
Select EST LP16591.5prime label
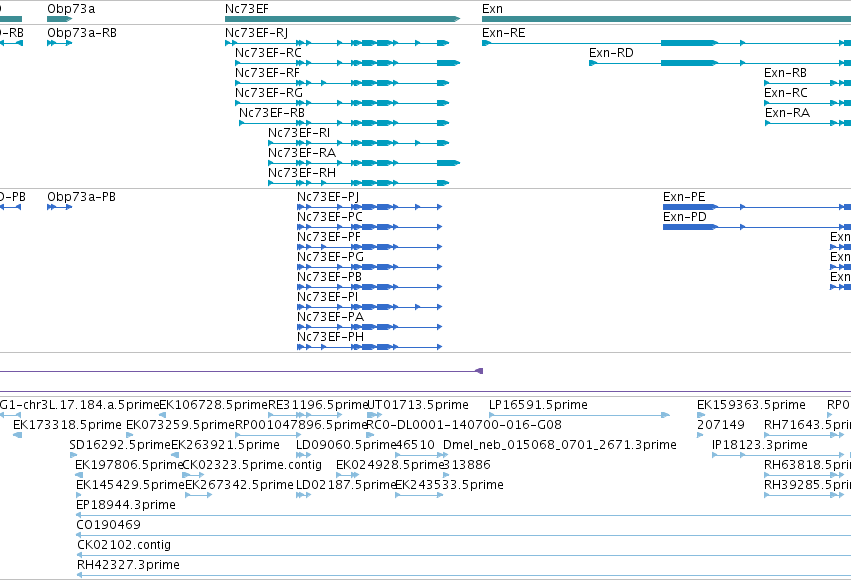tap(538, 405)
